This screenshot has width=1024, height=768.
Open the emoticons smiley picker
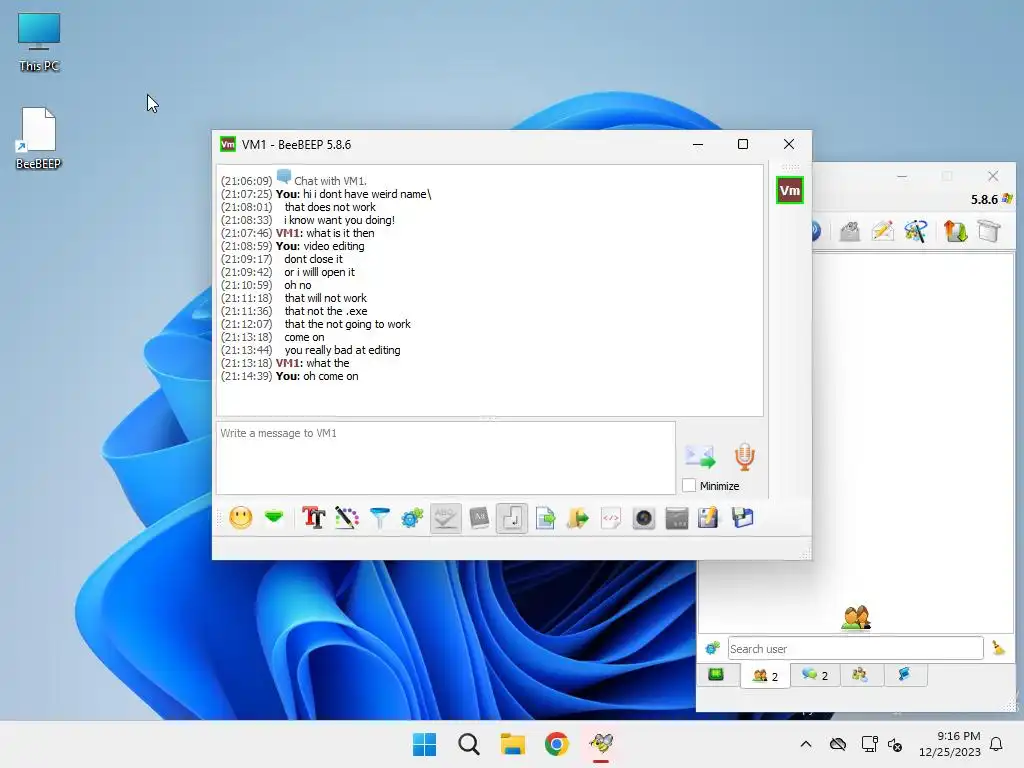pos(241,518)
